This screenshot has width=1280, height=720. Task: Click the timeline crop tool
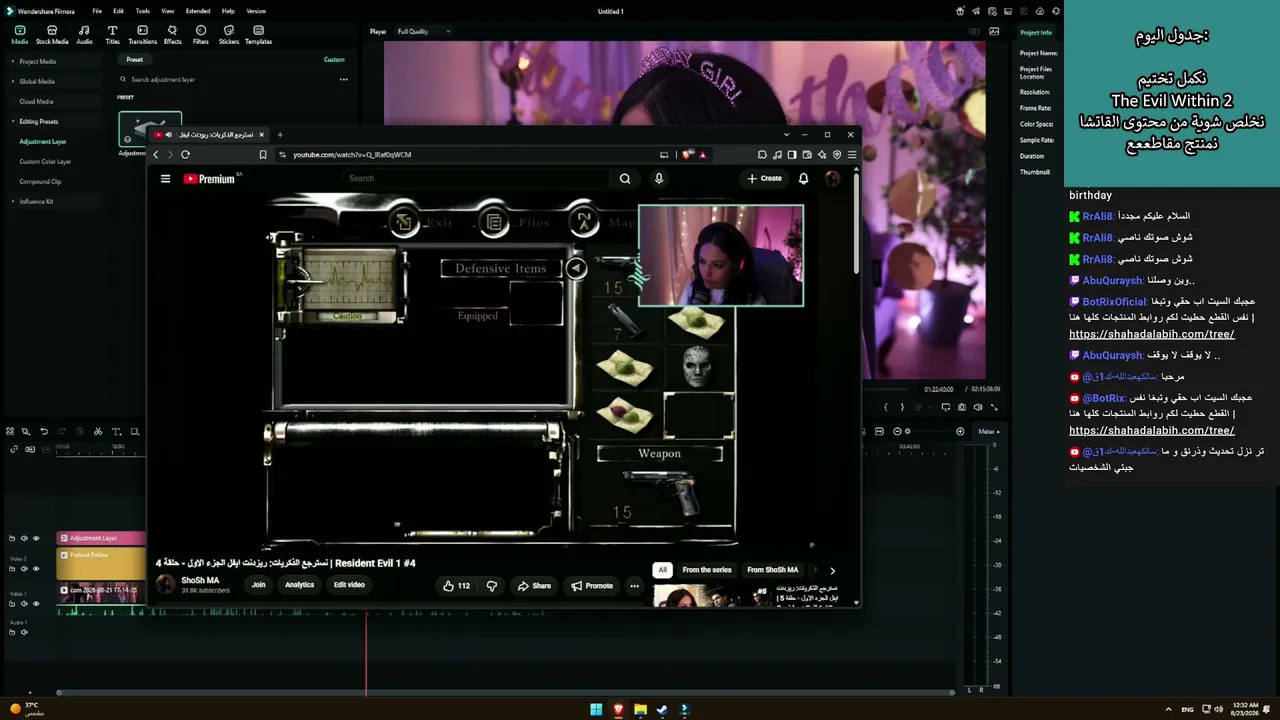[x=134, y=432]
